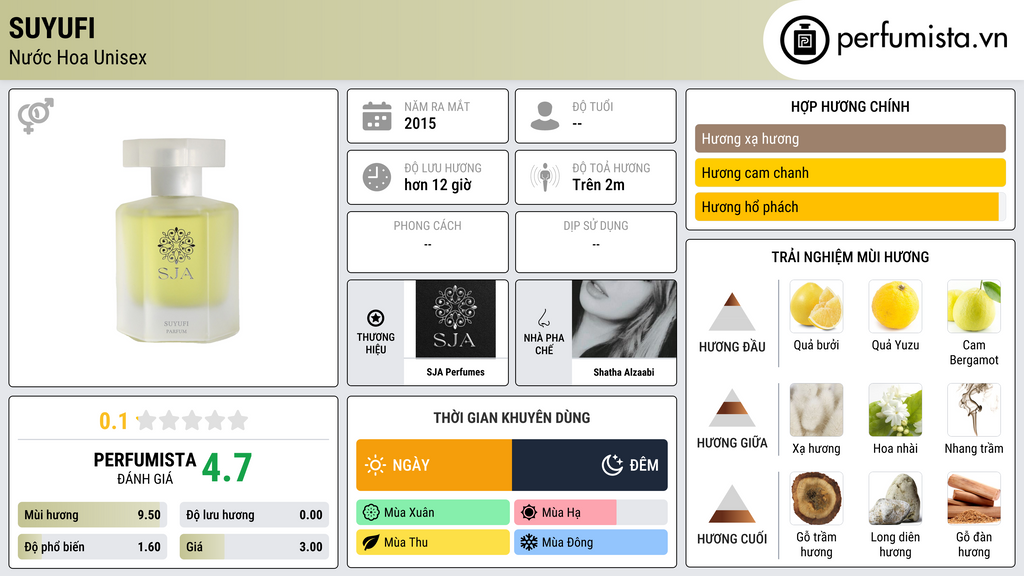Select the Hương hổ phách accord bar
The width and height of the screenshot is (1024, 576).
click(x=850, y=206)
